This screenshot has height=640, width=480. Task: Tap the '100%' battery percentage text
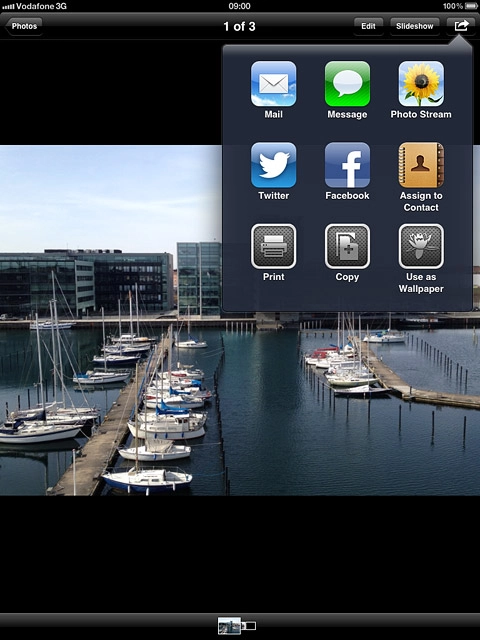[453, 6]
